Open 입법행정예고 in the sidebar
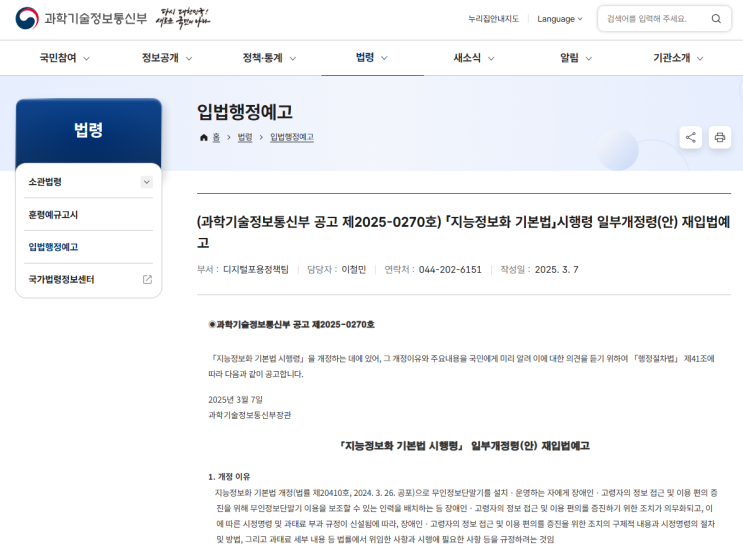Viewport: 743px width, 545px height. pyautogui.click(x=53, y=247)
